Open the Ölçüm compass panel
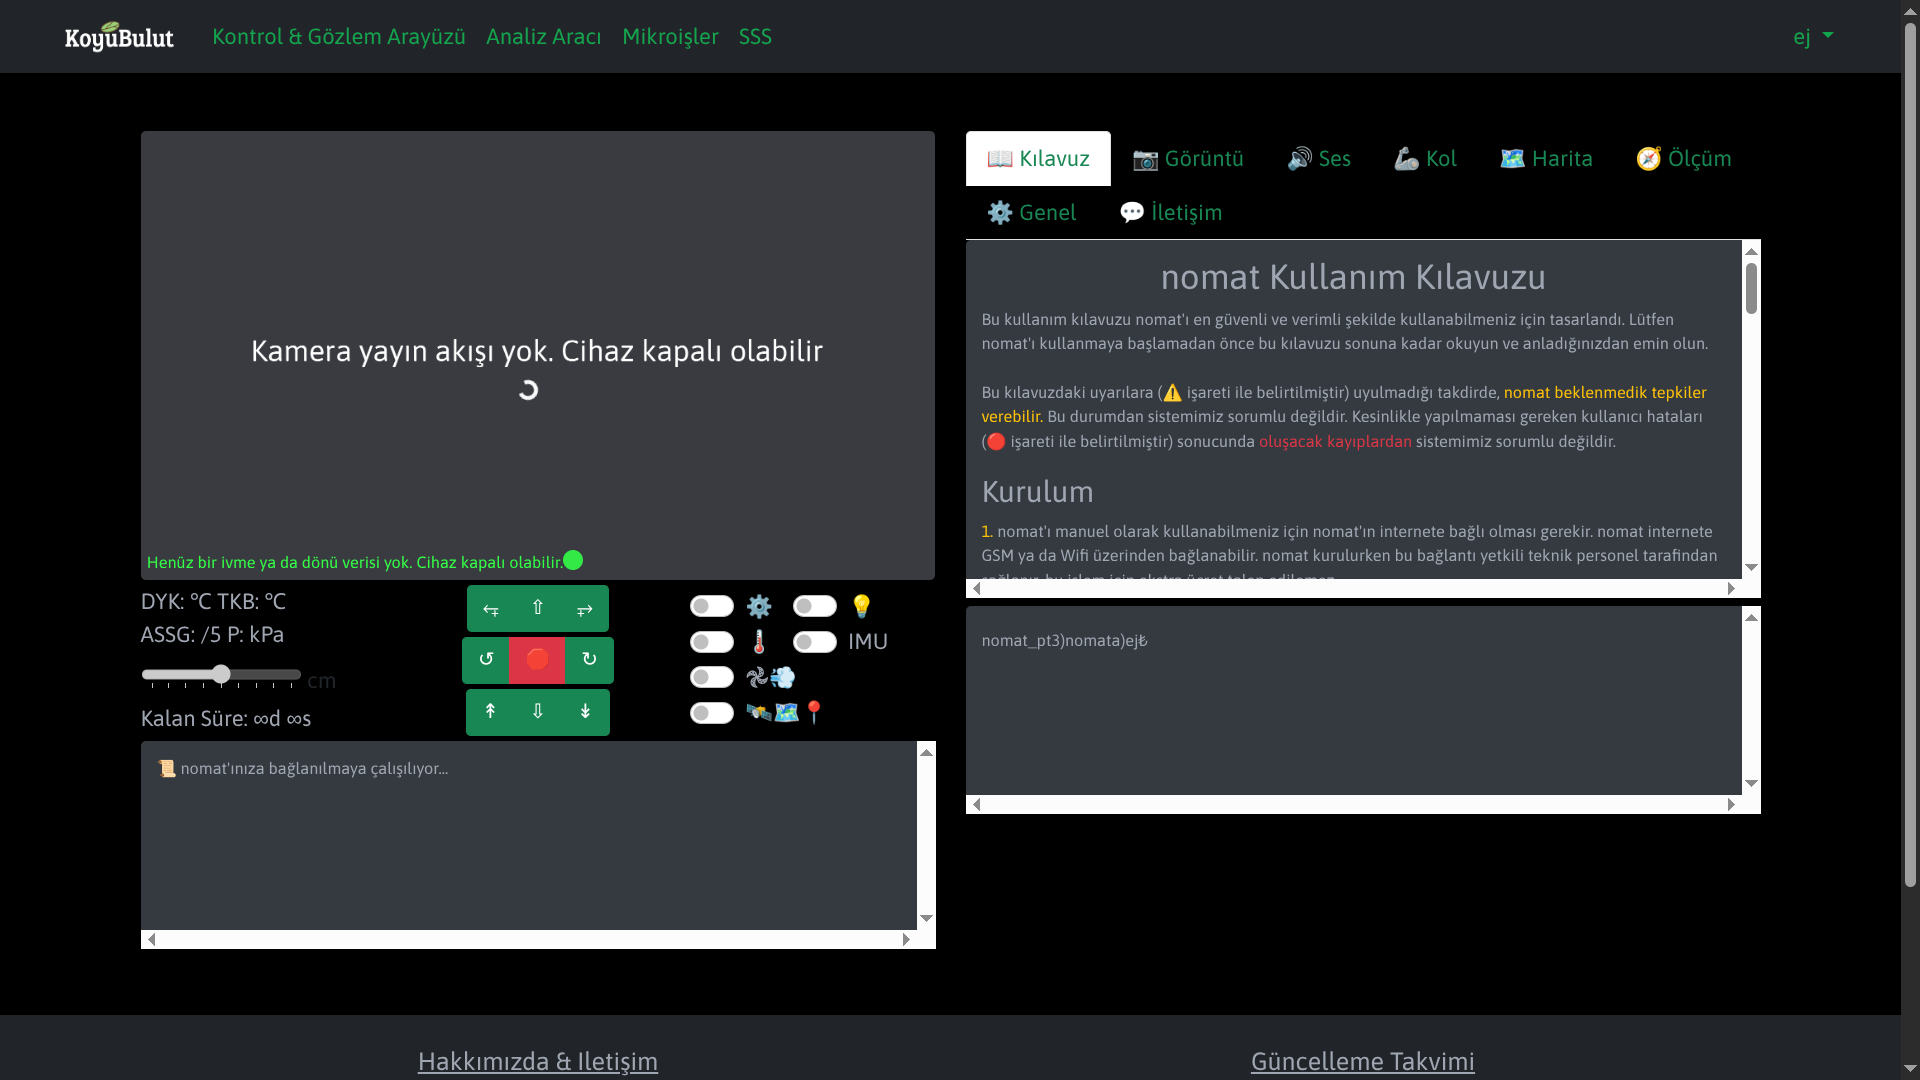 click(x=1683, y=158)
